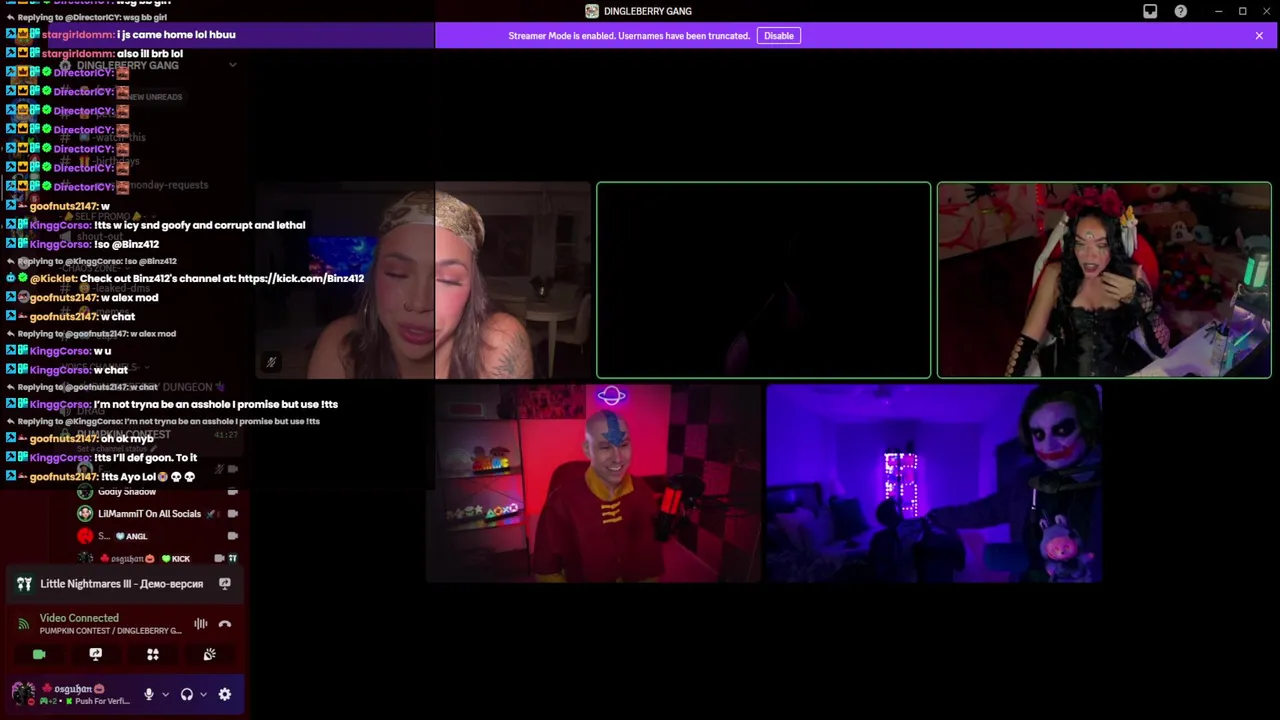
Task: Open the output device chevron beside headphones
Action: [x=203, y=694]
